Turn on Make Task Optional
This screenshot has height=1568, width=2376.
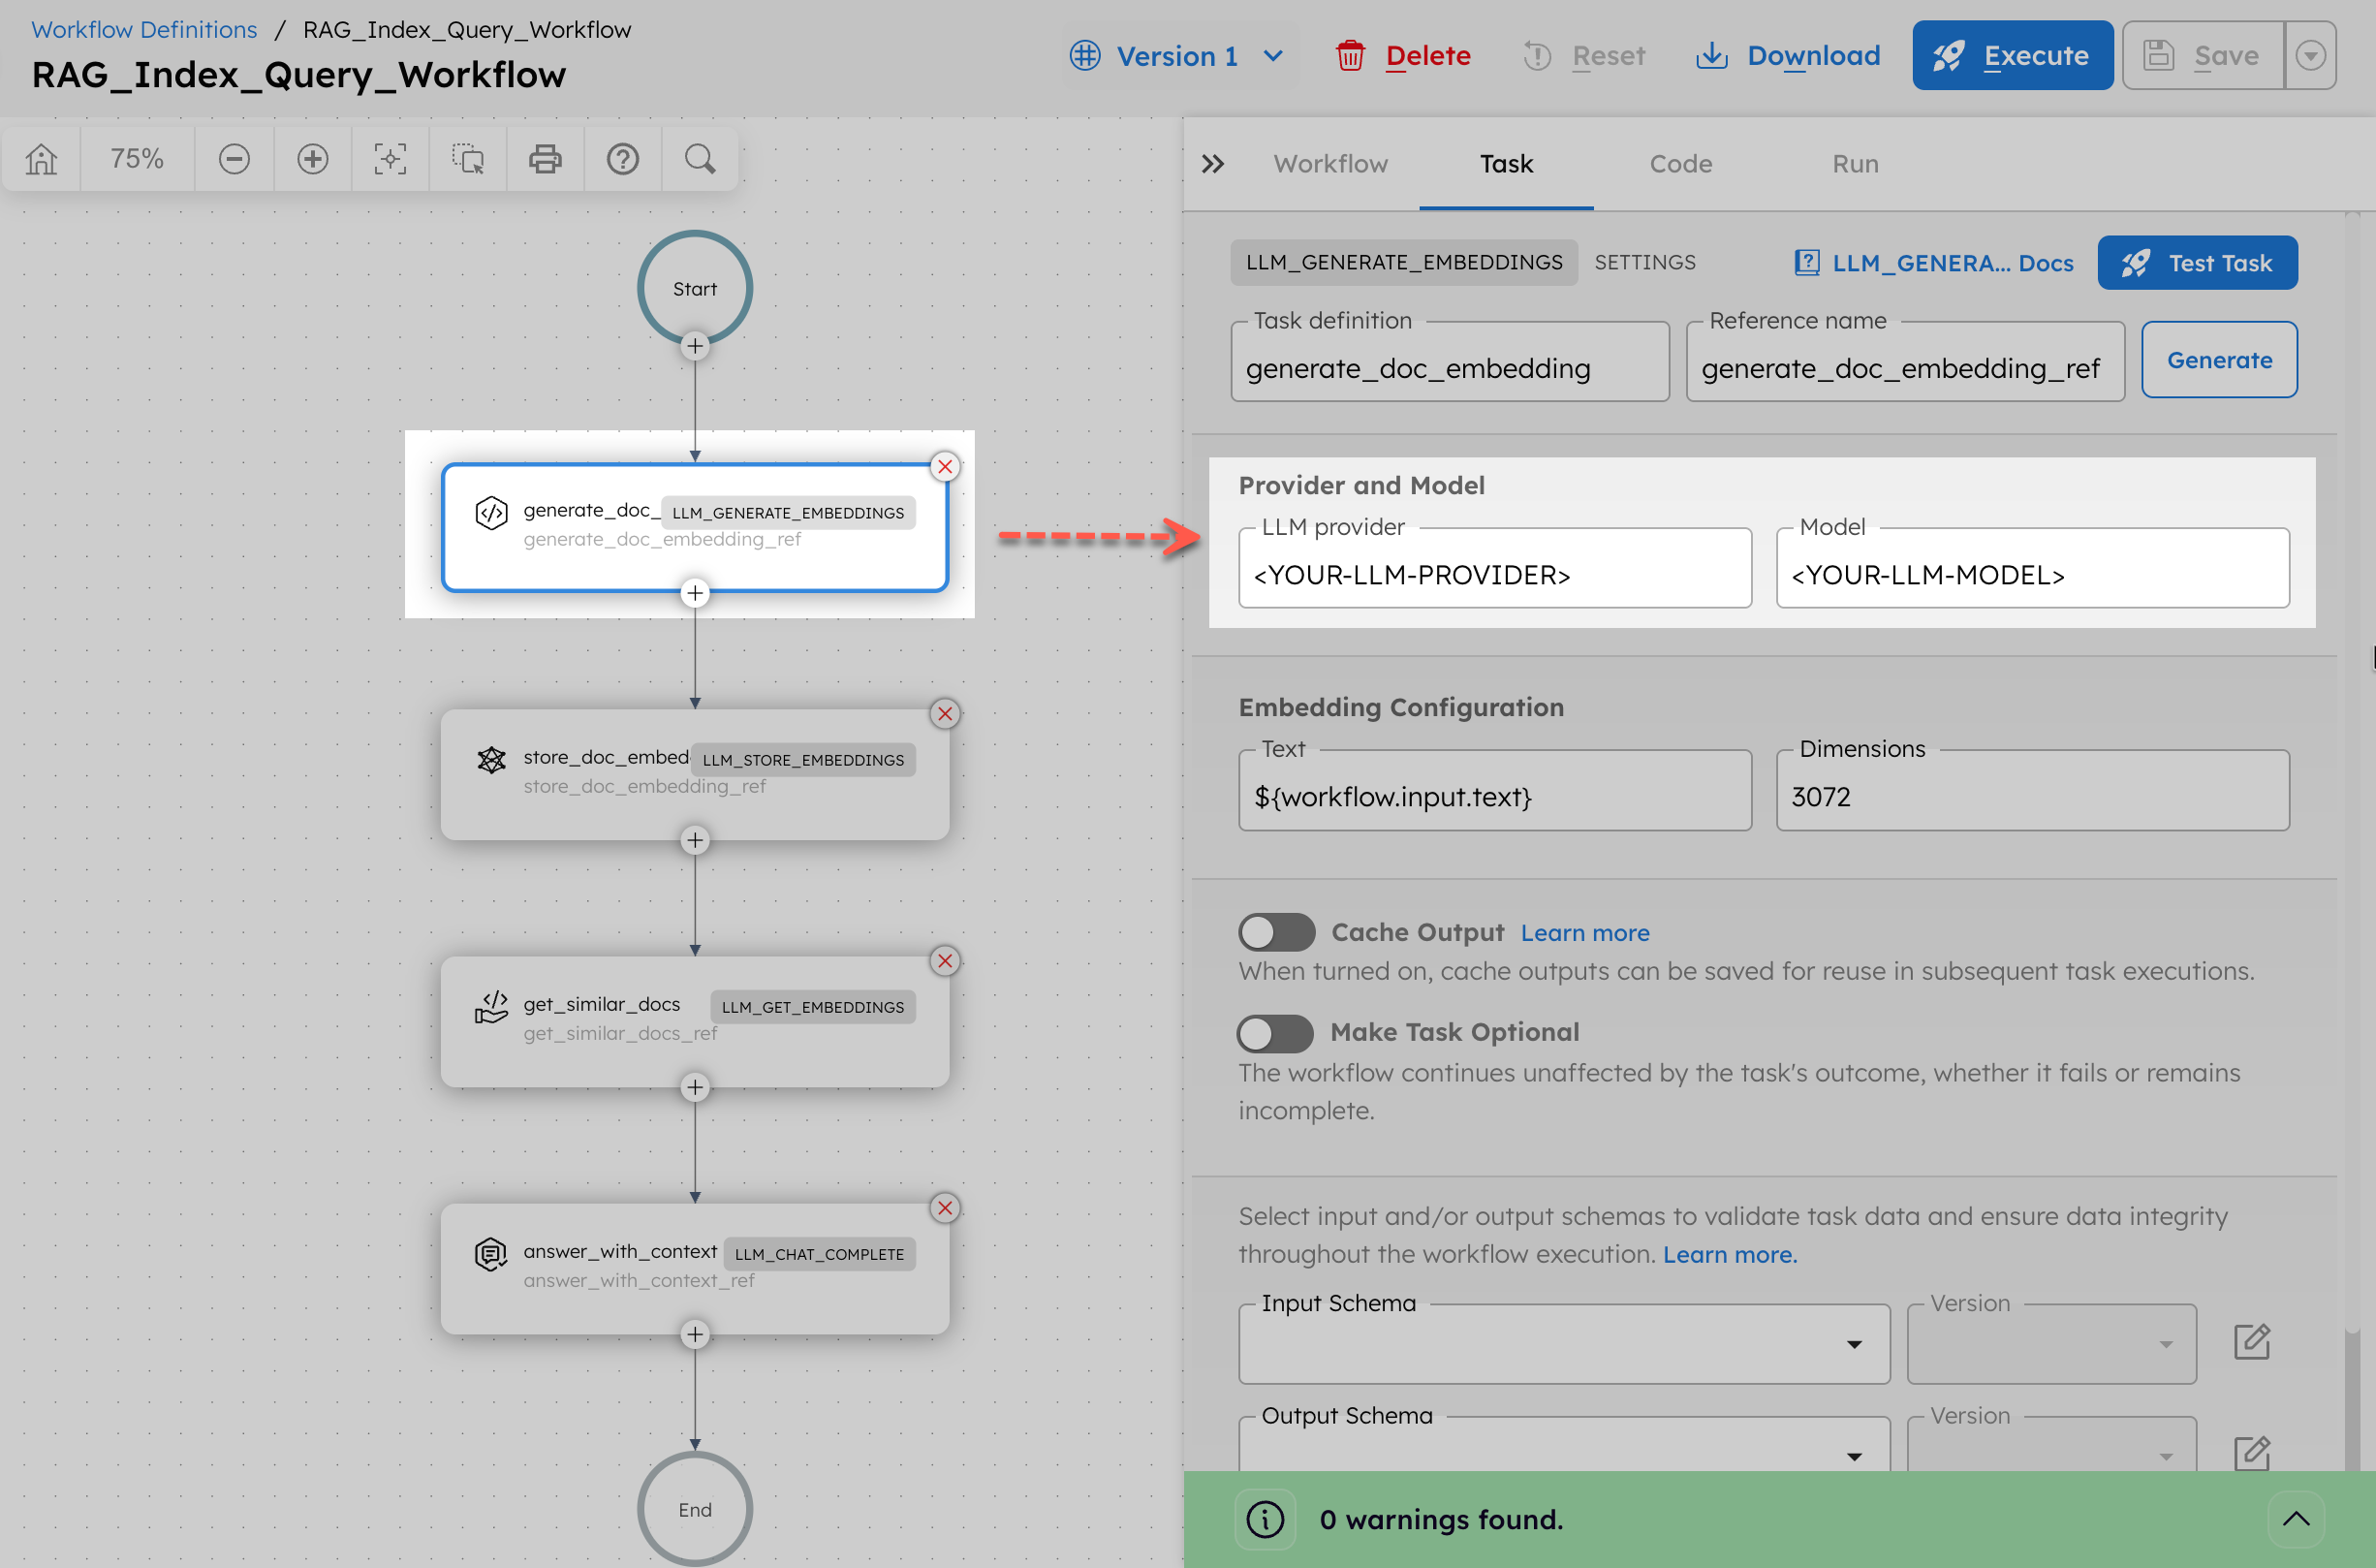(1276, 1033)
